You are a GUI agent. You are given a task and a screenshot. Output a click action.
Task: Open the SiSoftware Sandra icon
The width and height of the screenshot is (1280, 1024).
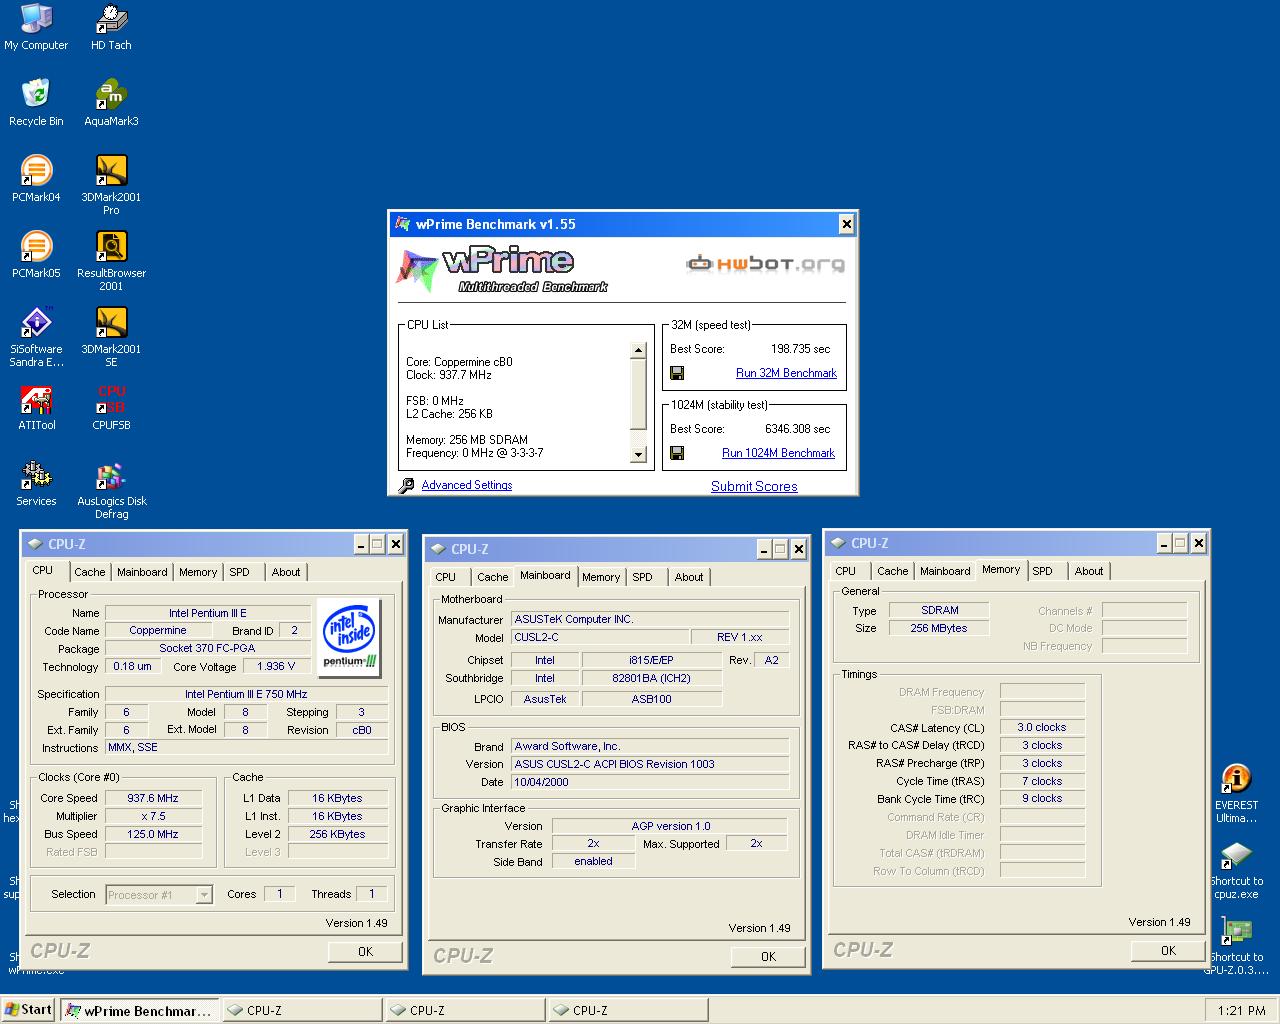click(36, 337)
